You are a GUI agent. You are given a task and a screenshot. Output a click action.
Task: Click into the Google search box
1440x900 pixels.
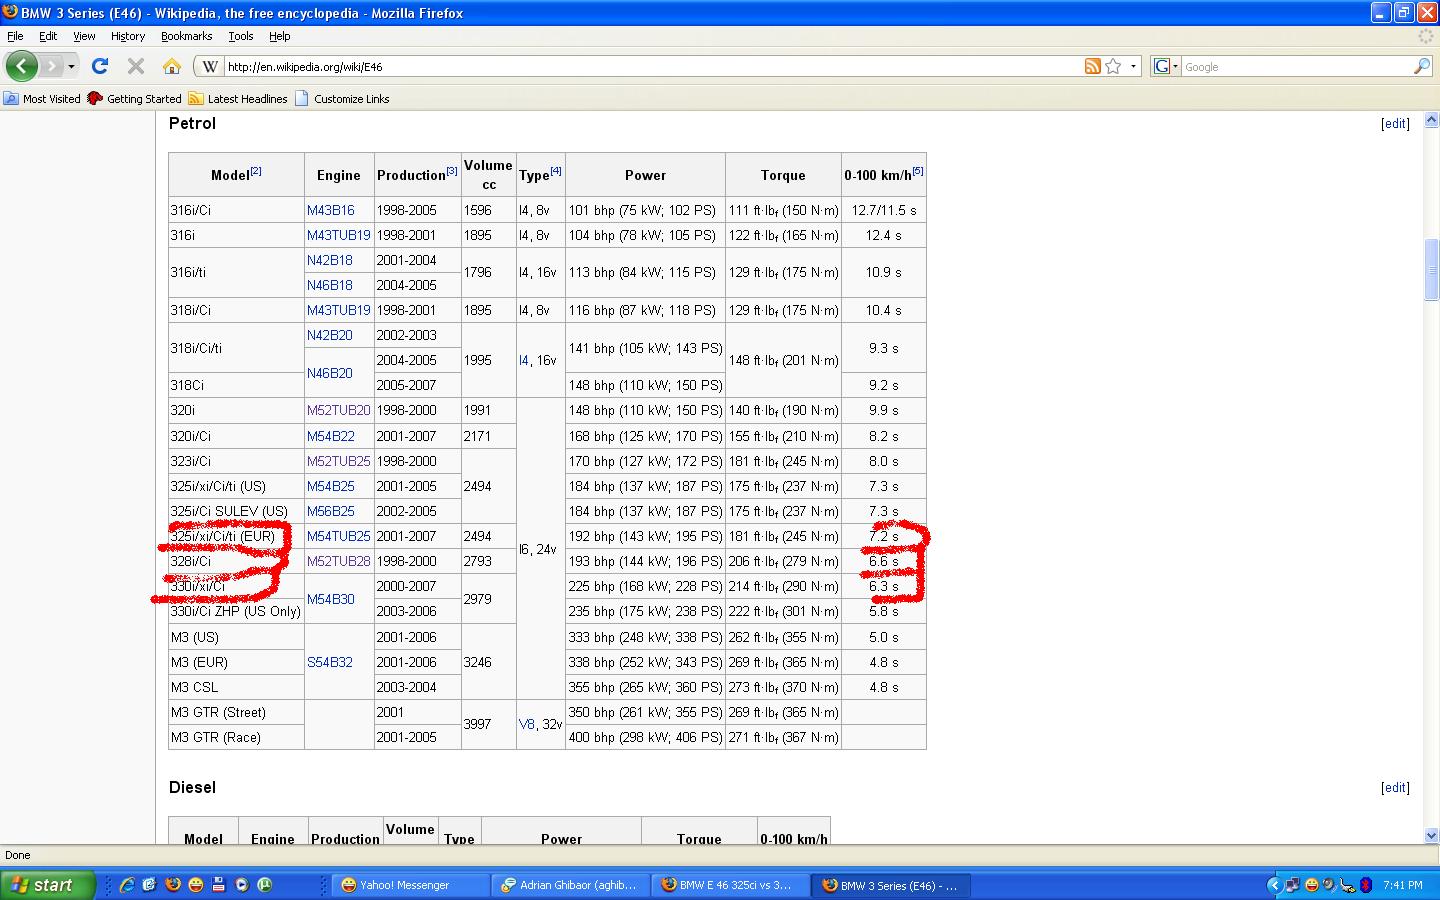pyautogui.click(x=1296, y=67)
